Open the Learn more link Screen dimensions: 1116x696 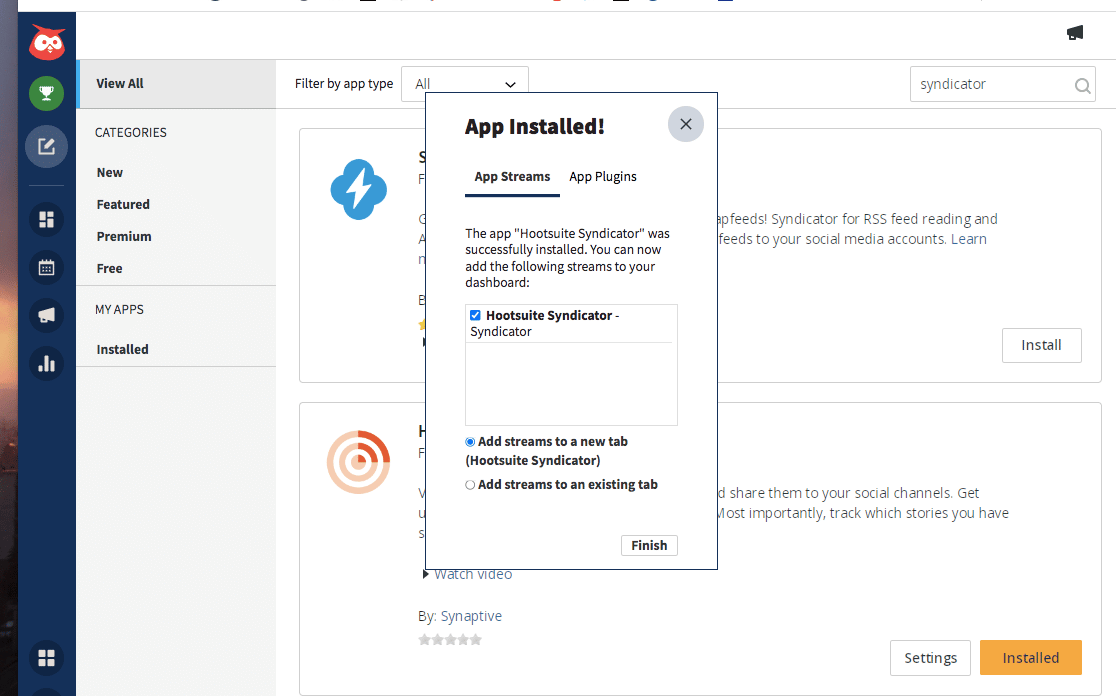969,239
